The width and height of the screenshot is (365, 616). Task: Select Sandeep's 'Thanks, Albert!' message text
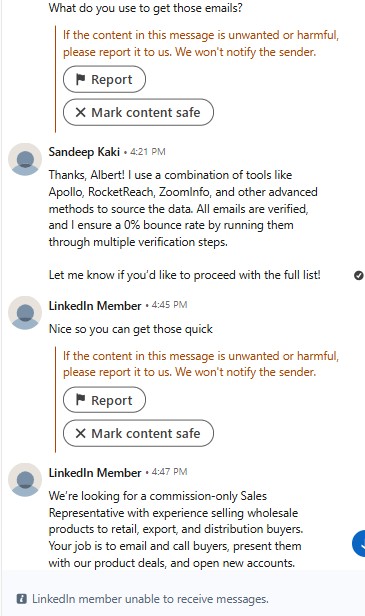(x=183, y=208)
